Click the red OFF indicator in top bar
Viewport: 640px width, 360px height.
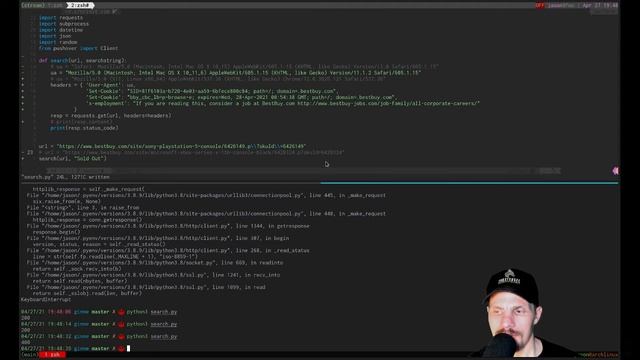(540, 5)
